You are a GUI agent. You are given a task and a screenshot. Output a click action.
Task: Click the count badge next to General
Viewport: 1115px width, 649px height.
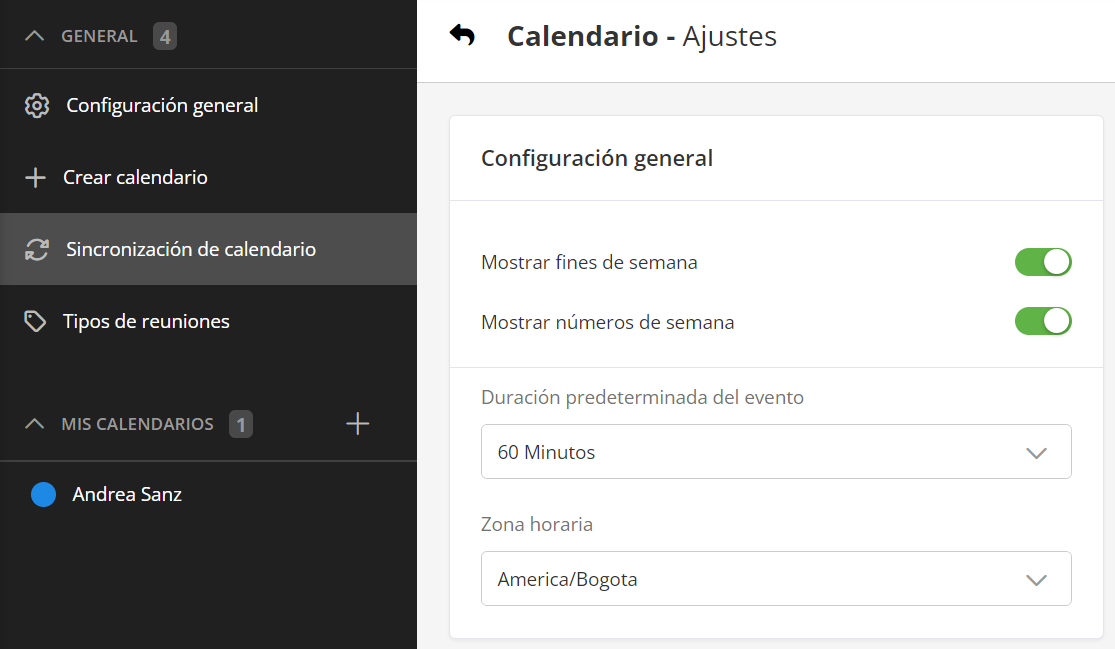click(165, 37)
